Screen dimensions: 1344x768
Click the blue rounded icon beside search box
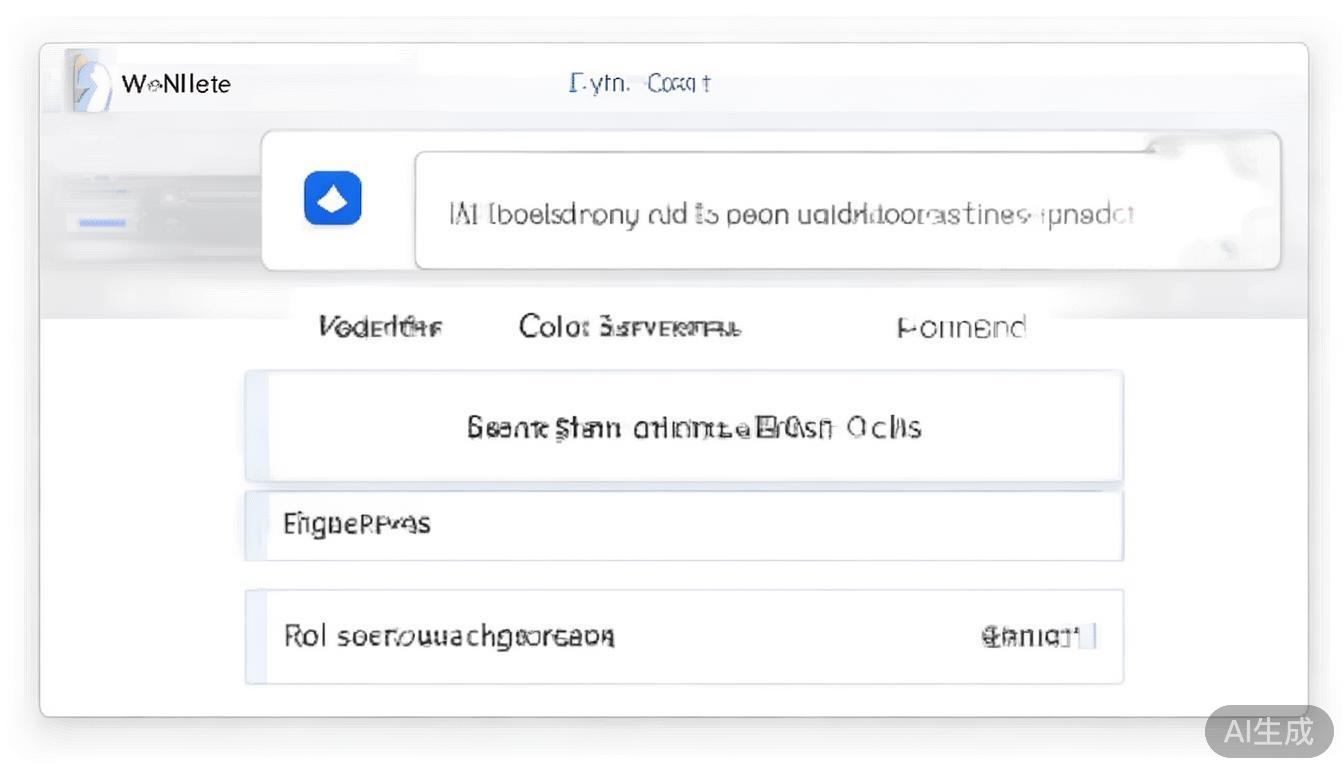pyautogui.click(x=333, y=198)
